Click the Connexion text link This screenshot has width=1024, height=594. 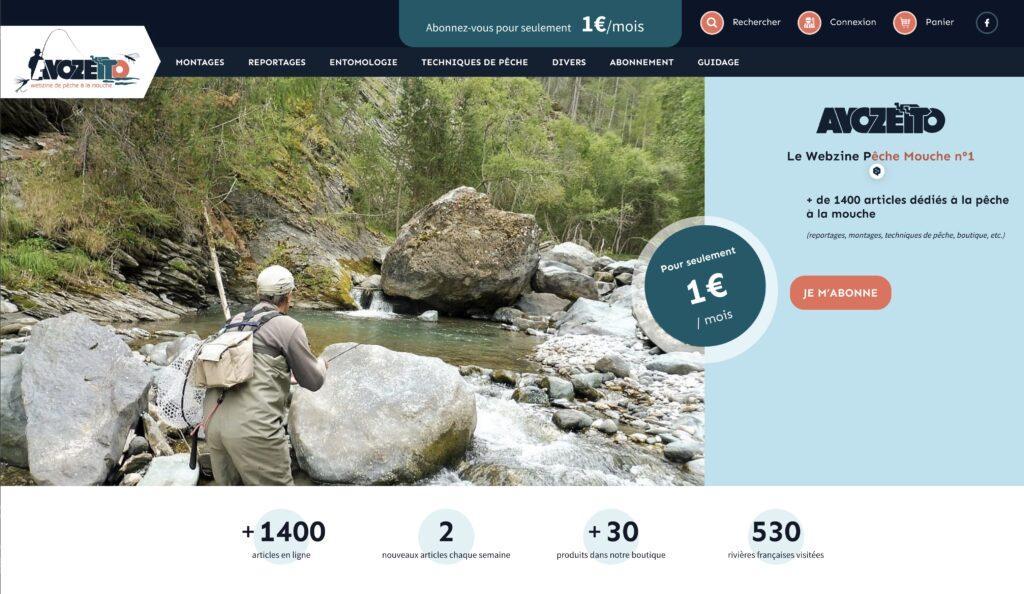tap(853, 22)
